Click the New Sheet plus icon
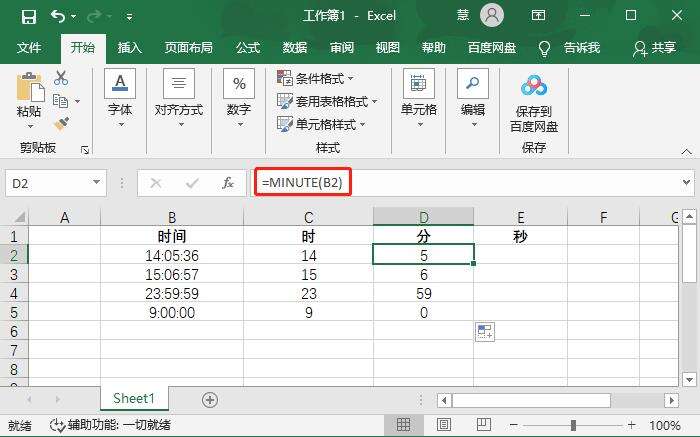The image size is (700, 437). coord(210,400)
